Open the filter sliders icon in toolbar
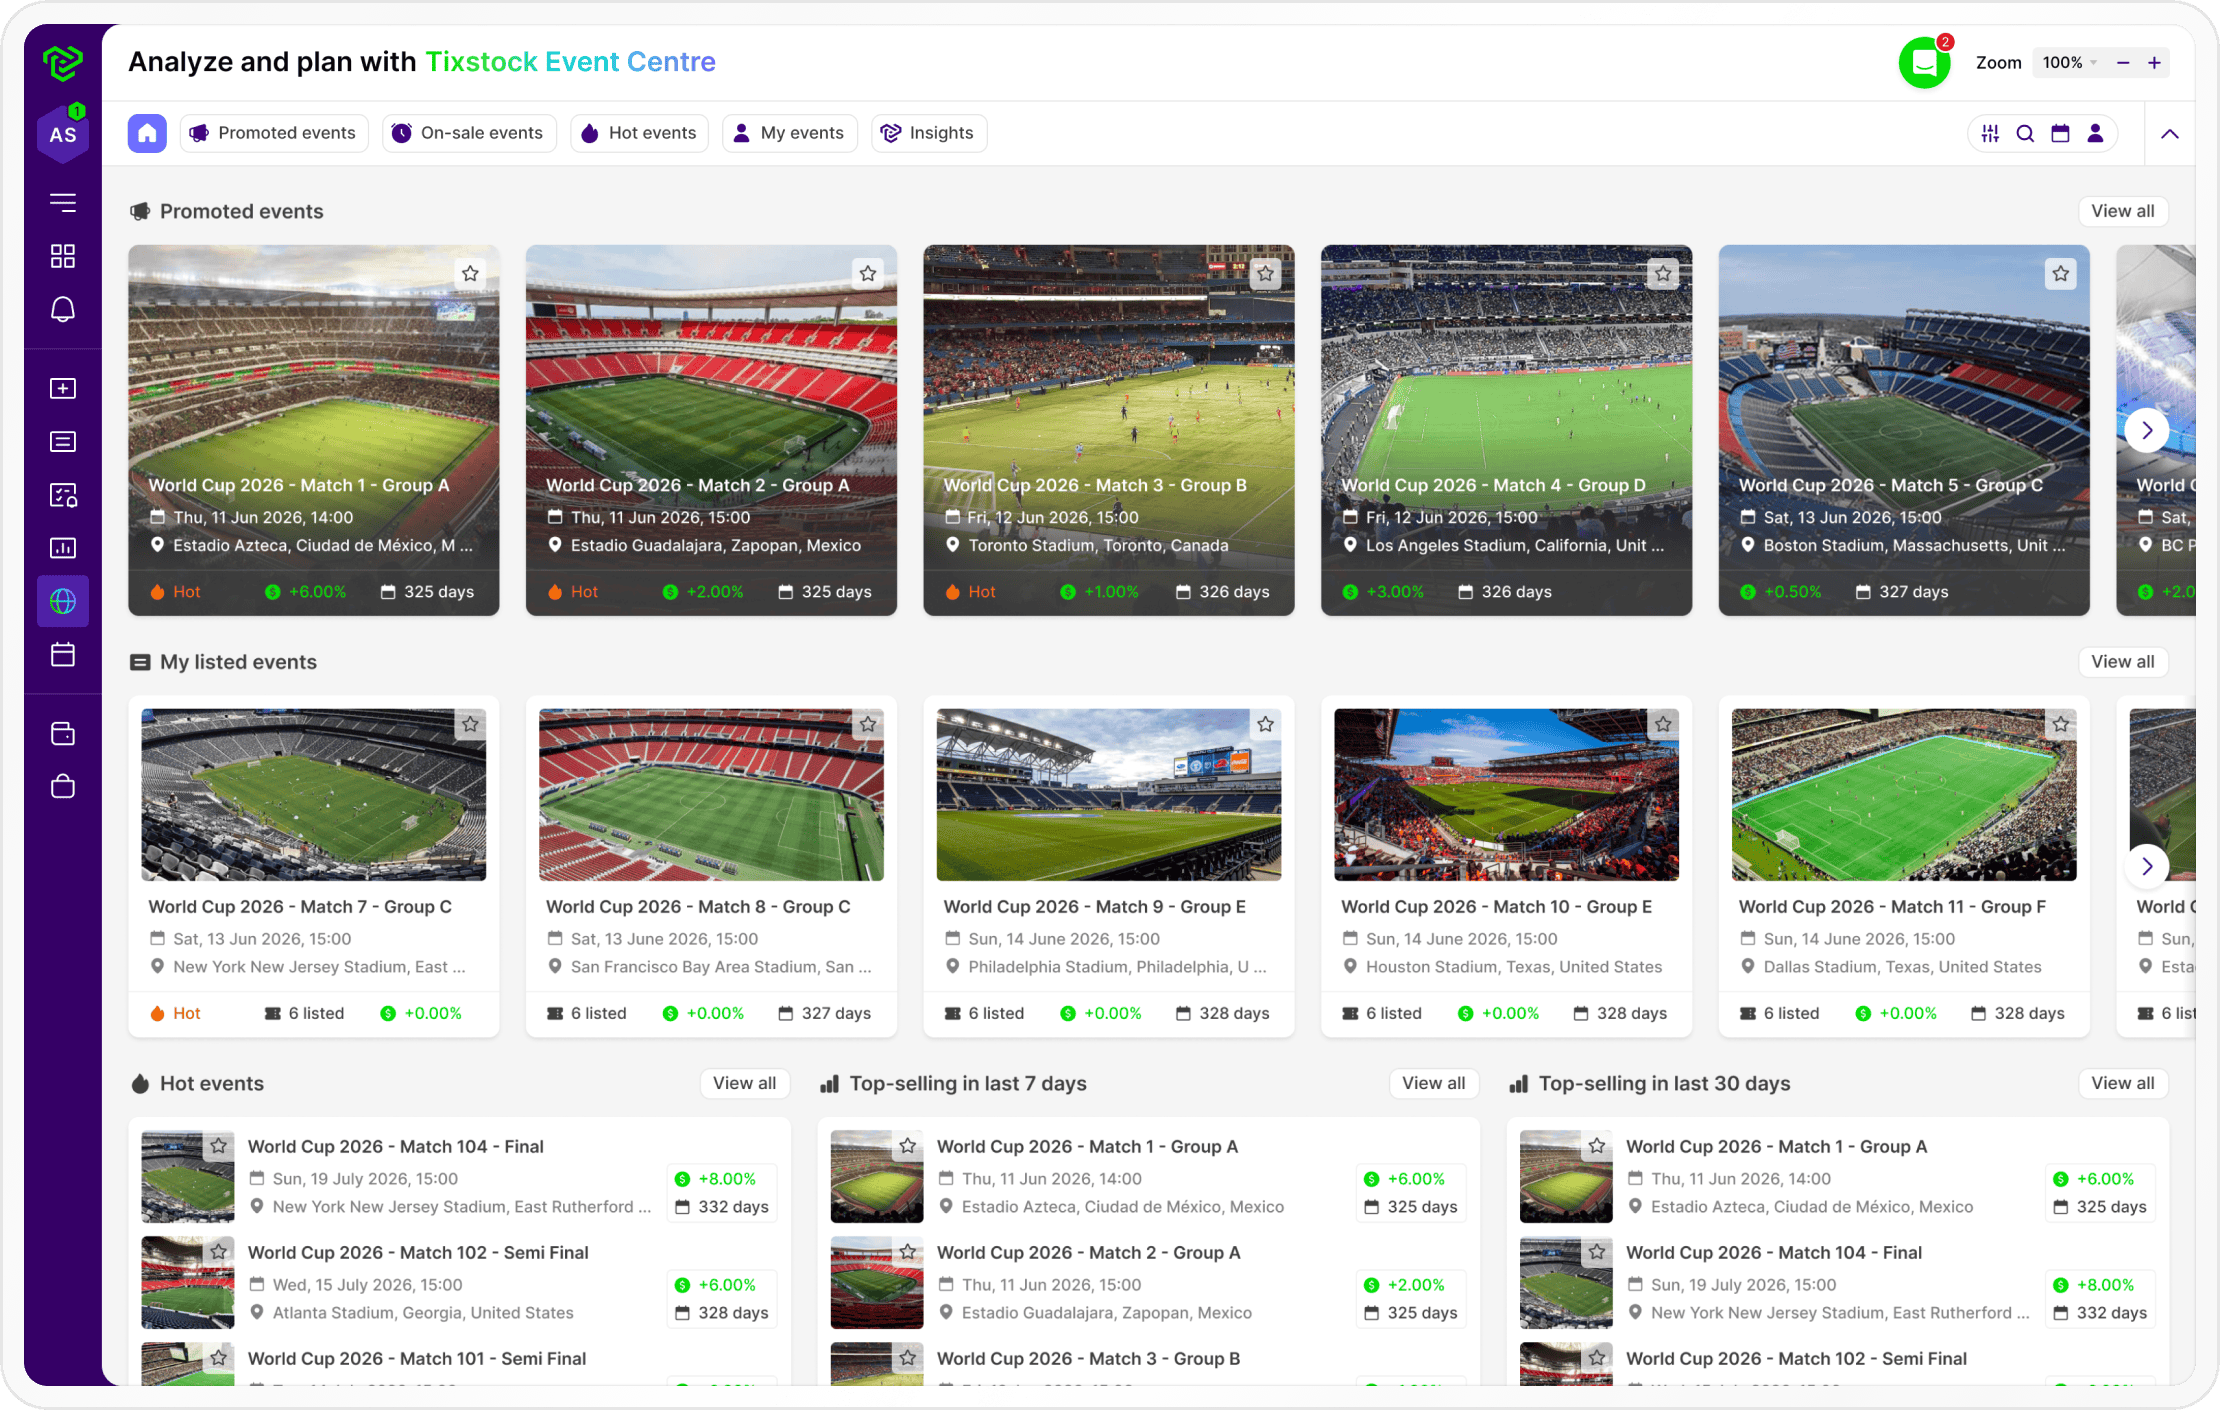 (x=1990, y=133)
